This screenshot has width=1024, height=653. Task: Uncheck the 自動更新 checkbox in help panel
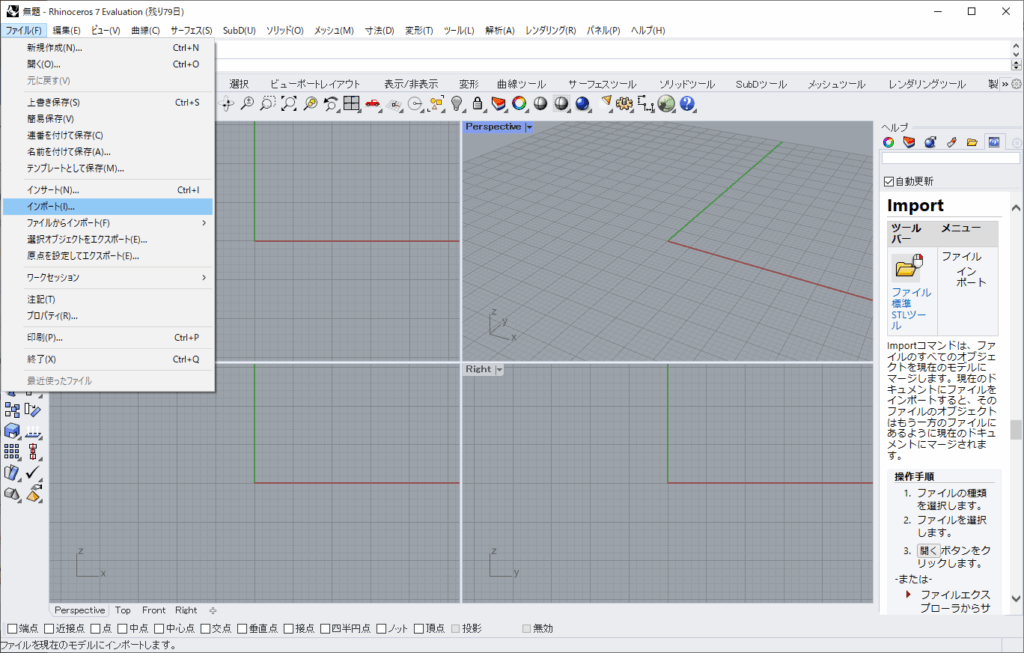[888, 181]
